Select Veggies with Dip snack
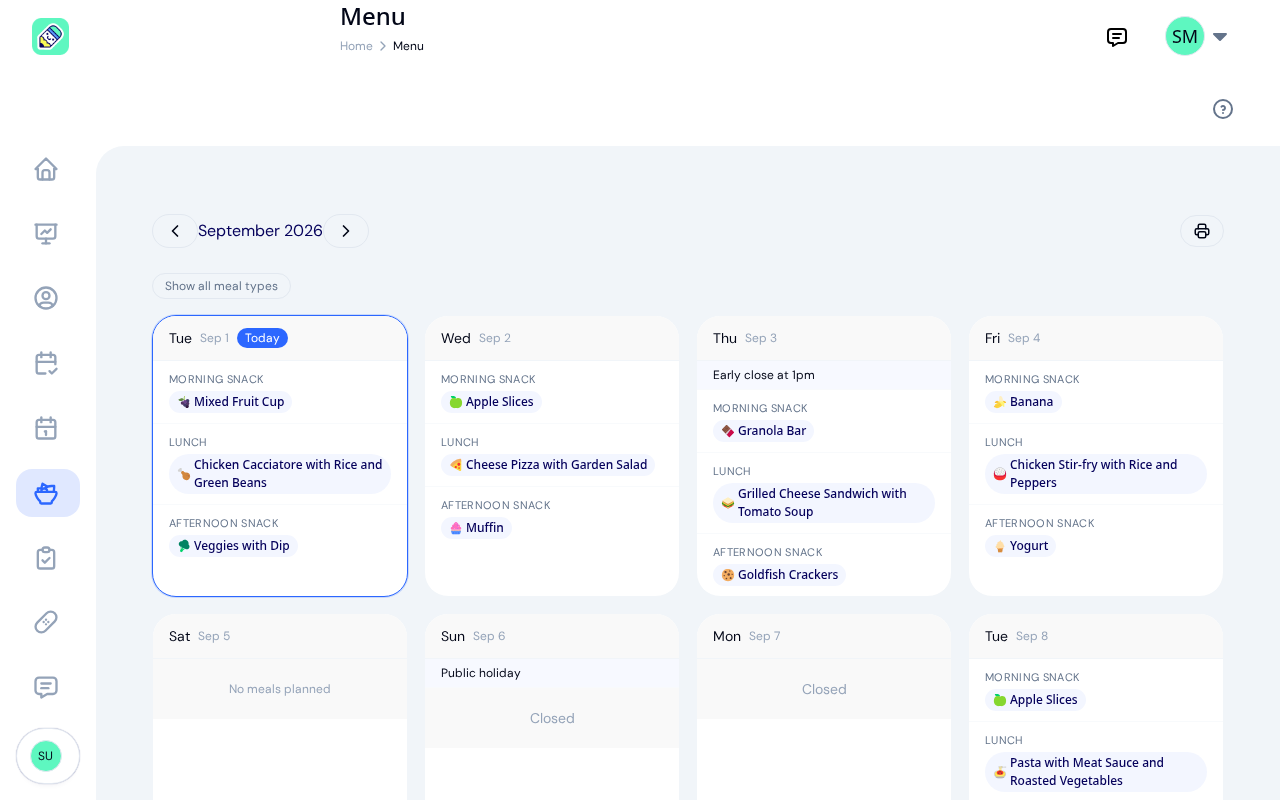Image resolution: width=1280 pixels, height=800 pixels. [x=233, y=546]
